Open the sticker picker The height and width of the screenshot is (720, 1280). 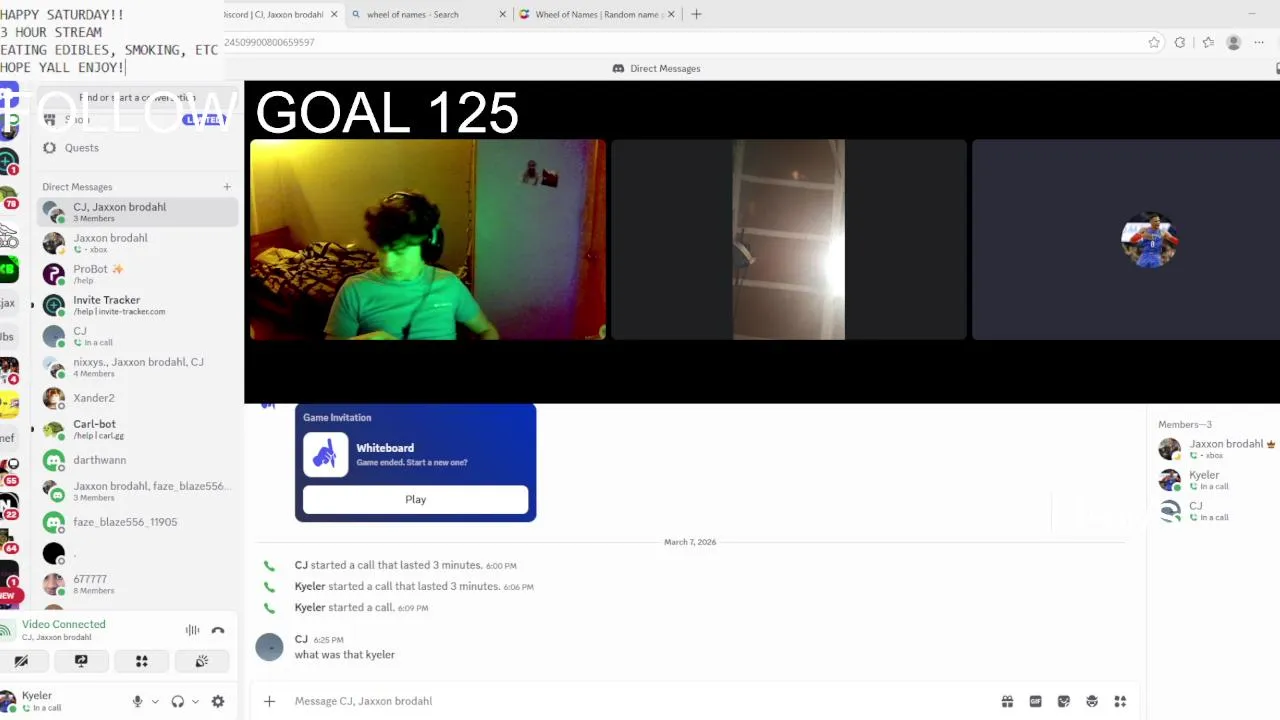click(1063, 701)
